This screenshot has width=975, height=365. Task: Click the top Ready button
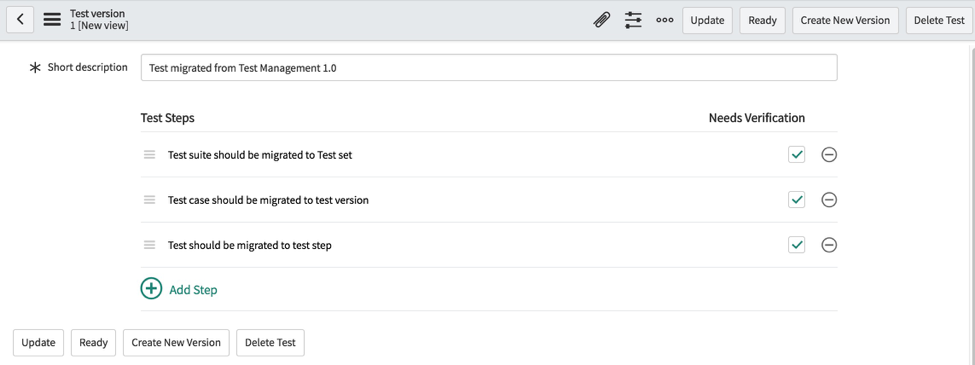tap(762, 20)
